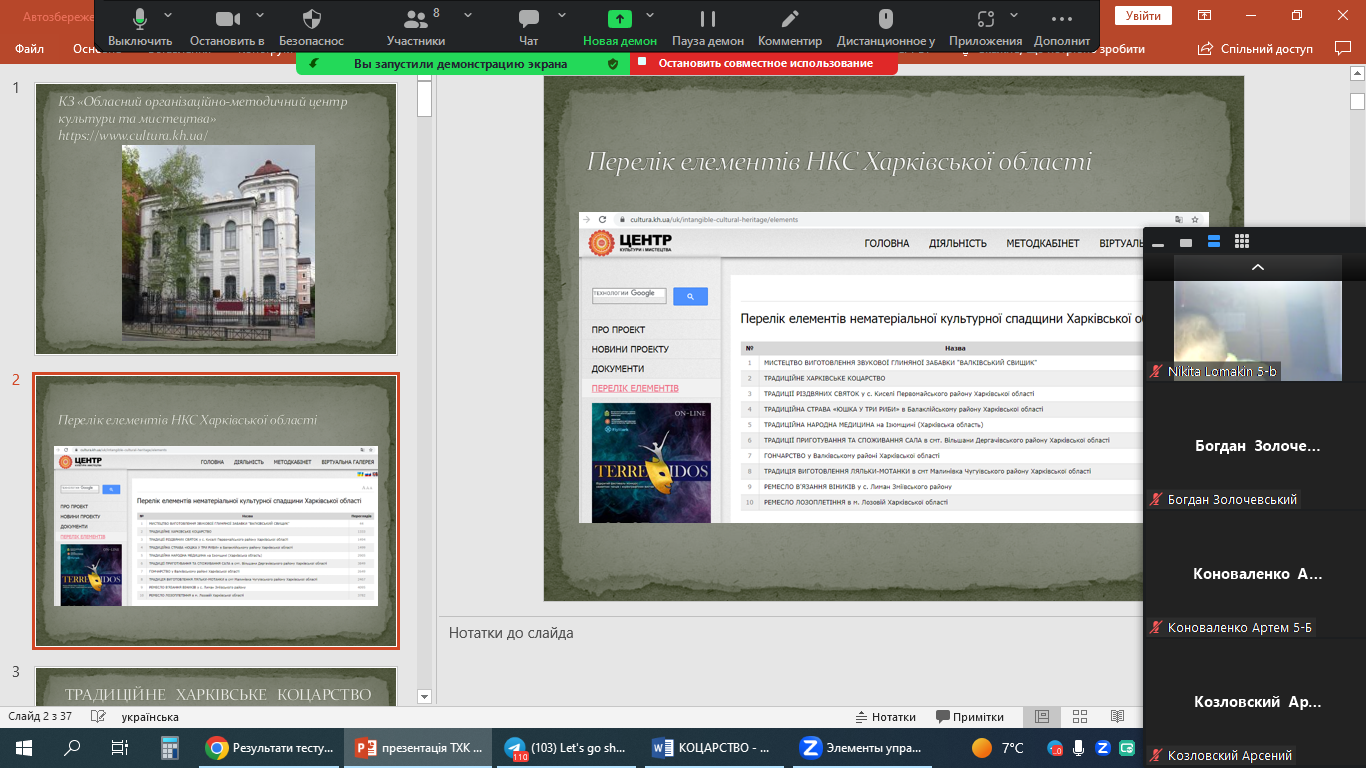The image size is (1366, 768).
Task: Click the Увійти sign-in button
Action: [1143, 15]
